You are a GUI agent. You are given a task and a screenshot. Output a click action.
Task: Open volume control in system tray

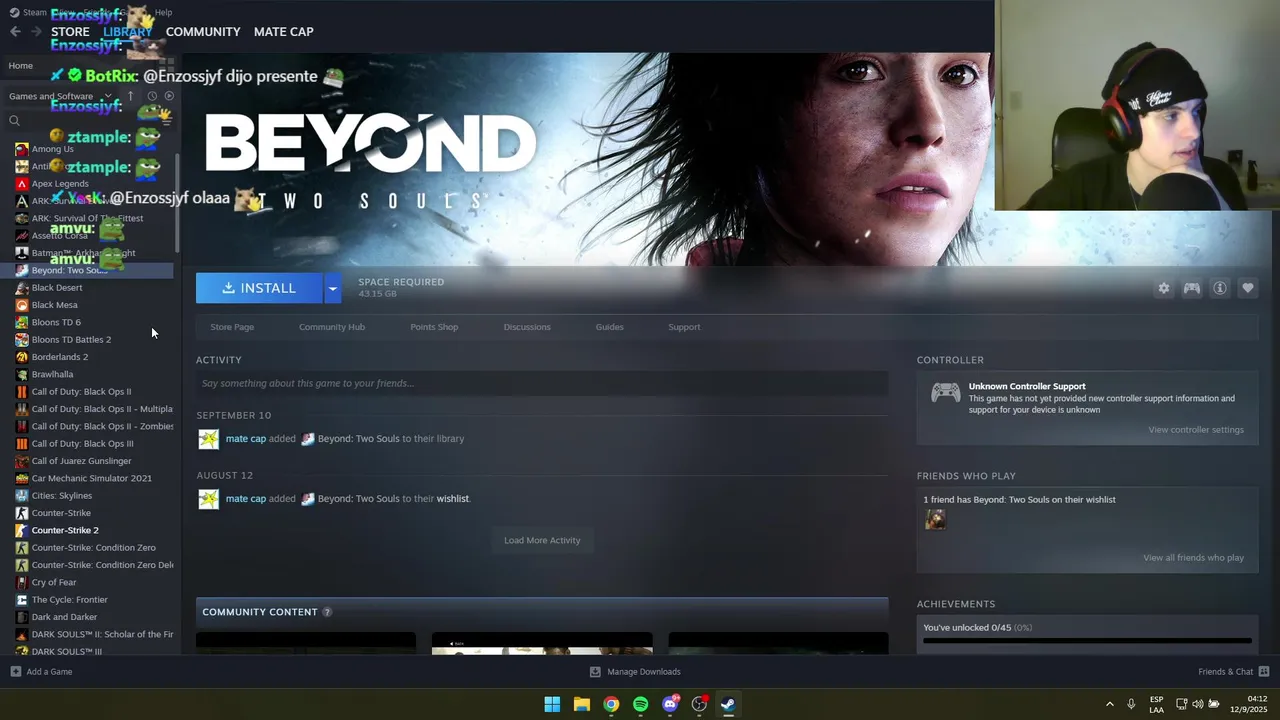[x=1198, y=704]
